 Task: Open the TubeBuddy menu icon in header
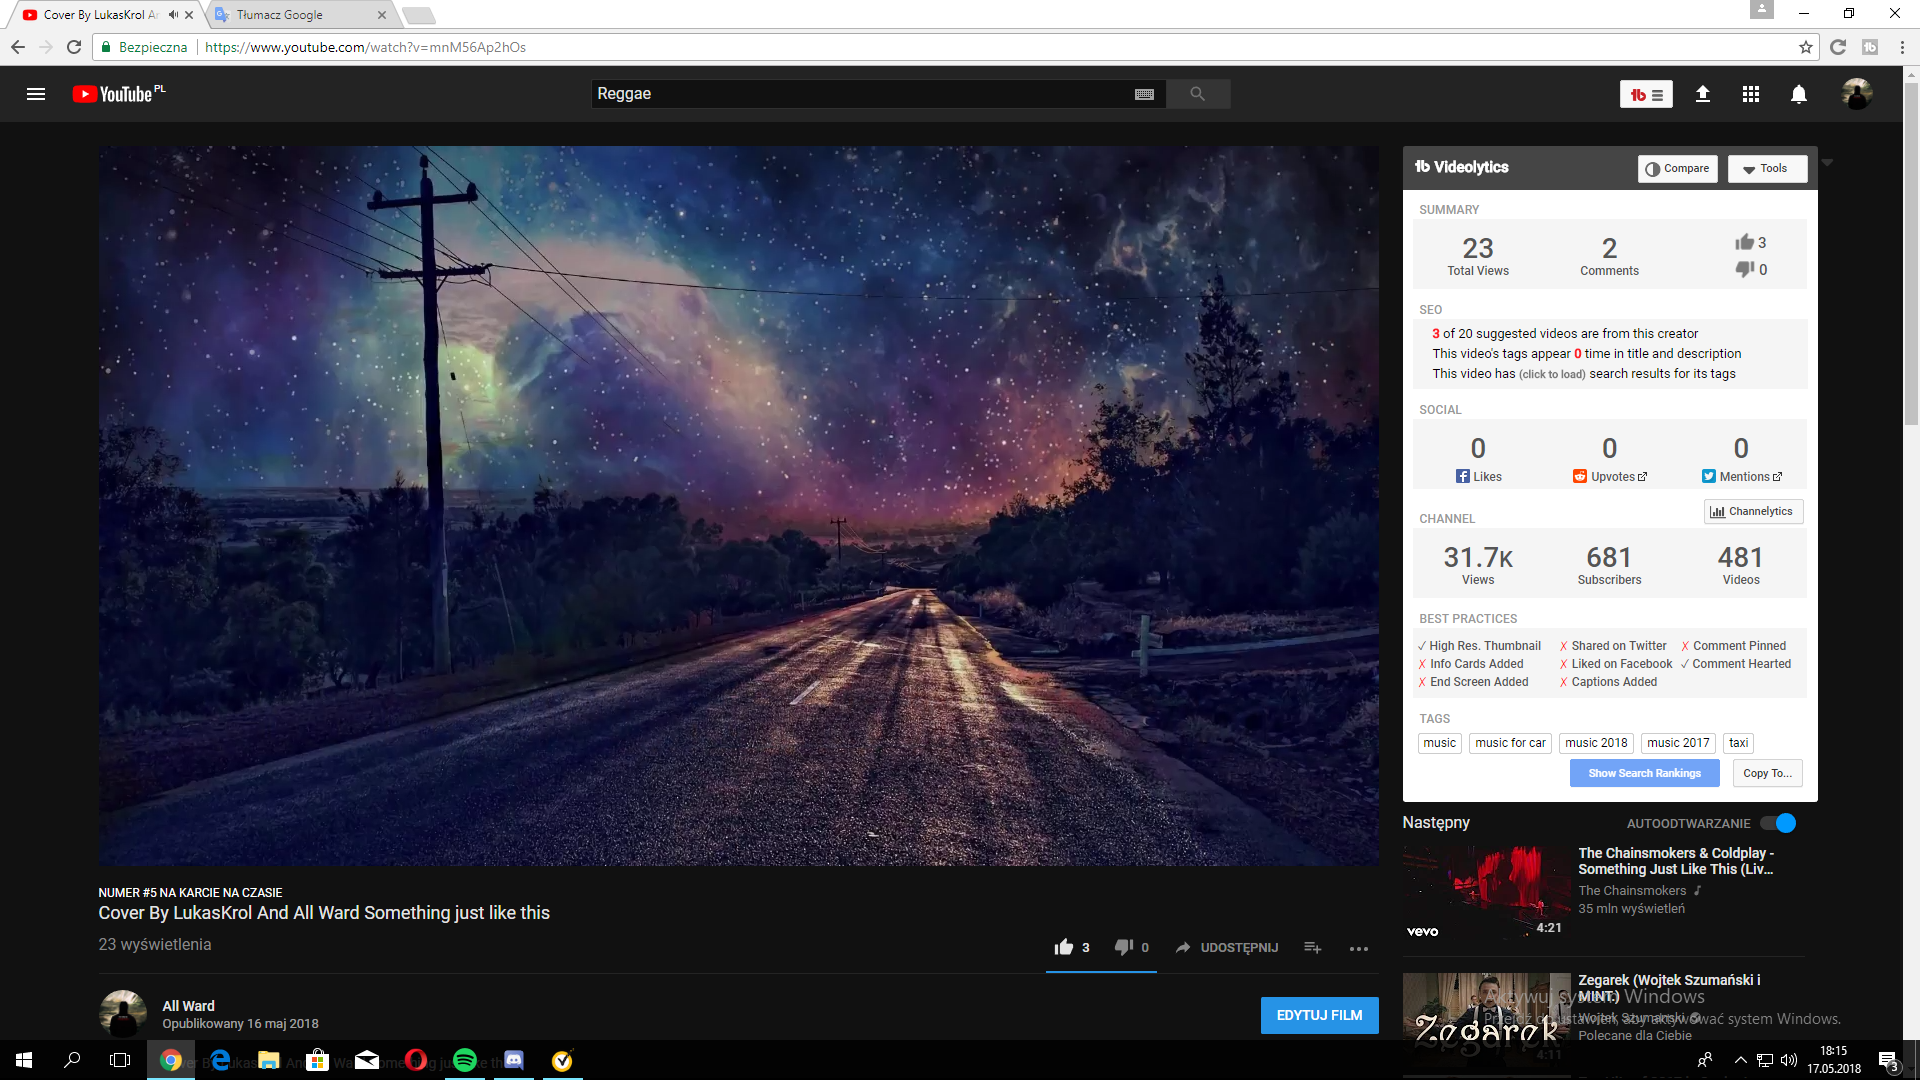coord(1646,94)
